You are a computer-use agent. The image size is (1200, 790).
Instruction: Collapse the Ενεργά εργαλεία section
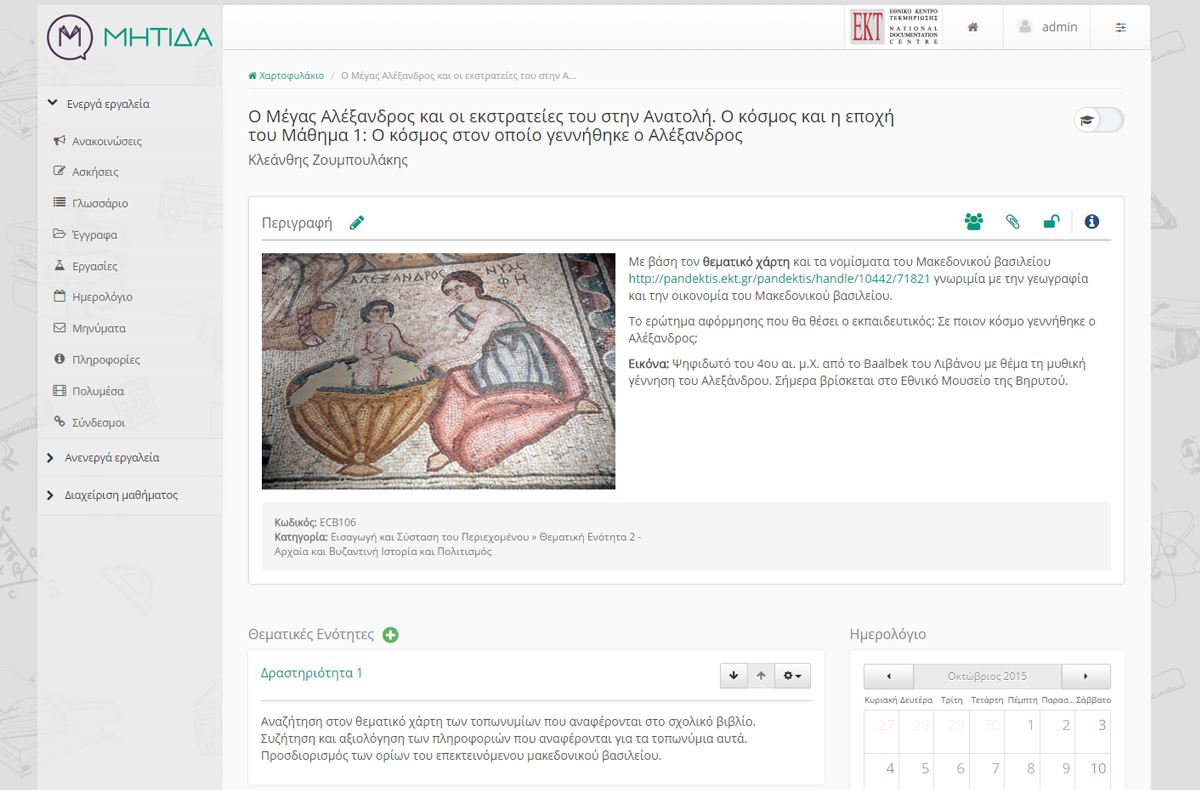107,103
